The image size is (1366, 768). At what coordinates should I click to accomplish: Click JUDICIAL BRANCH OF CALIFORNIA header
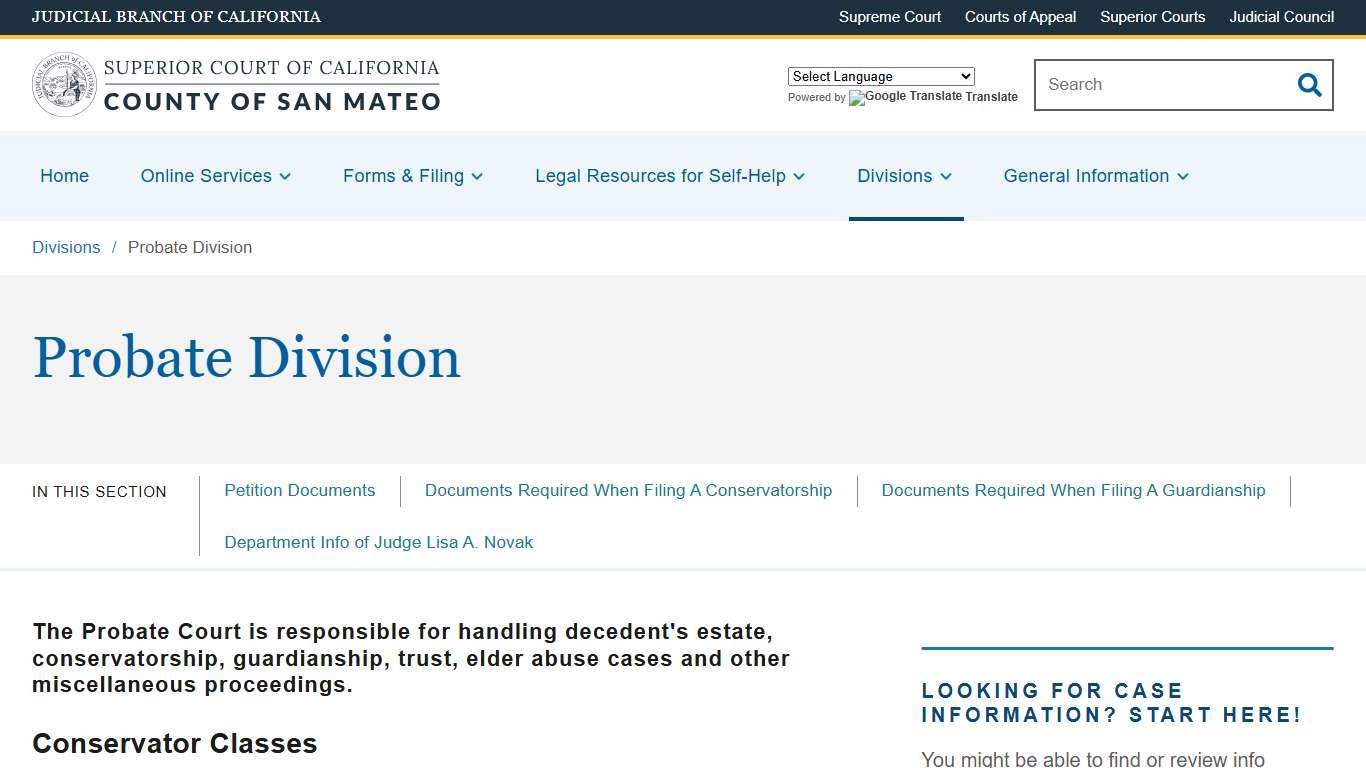pyautogui.click(x=176, y=17)
